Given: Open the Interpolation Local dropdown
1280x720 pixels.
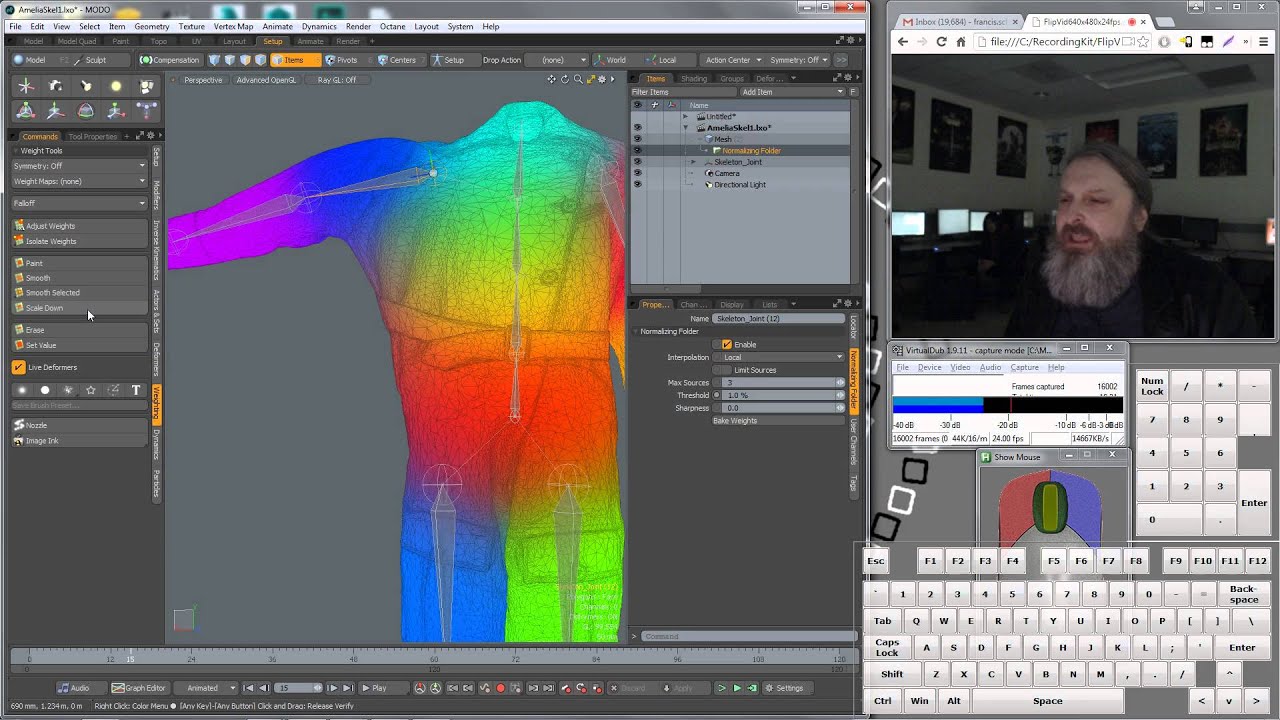Looking at the screenshot, I should [x=780, y=357].
